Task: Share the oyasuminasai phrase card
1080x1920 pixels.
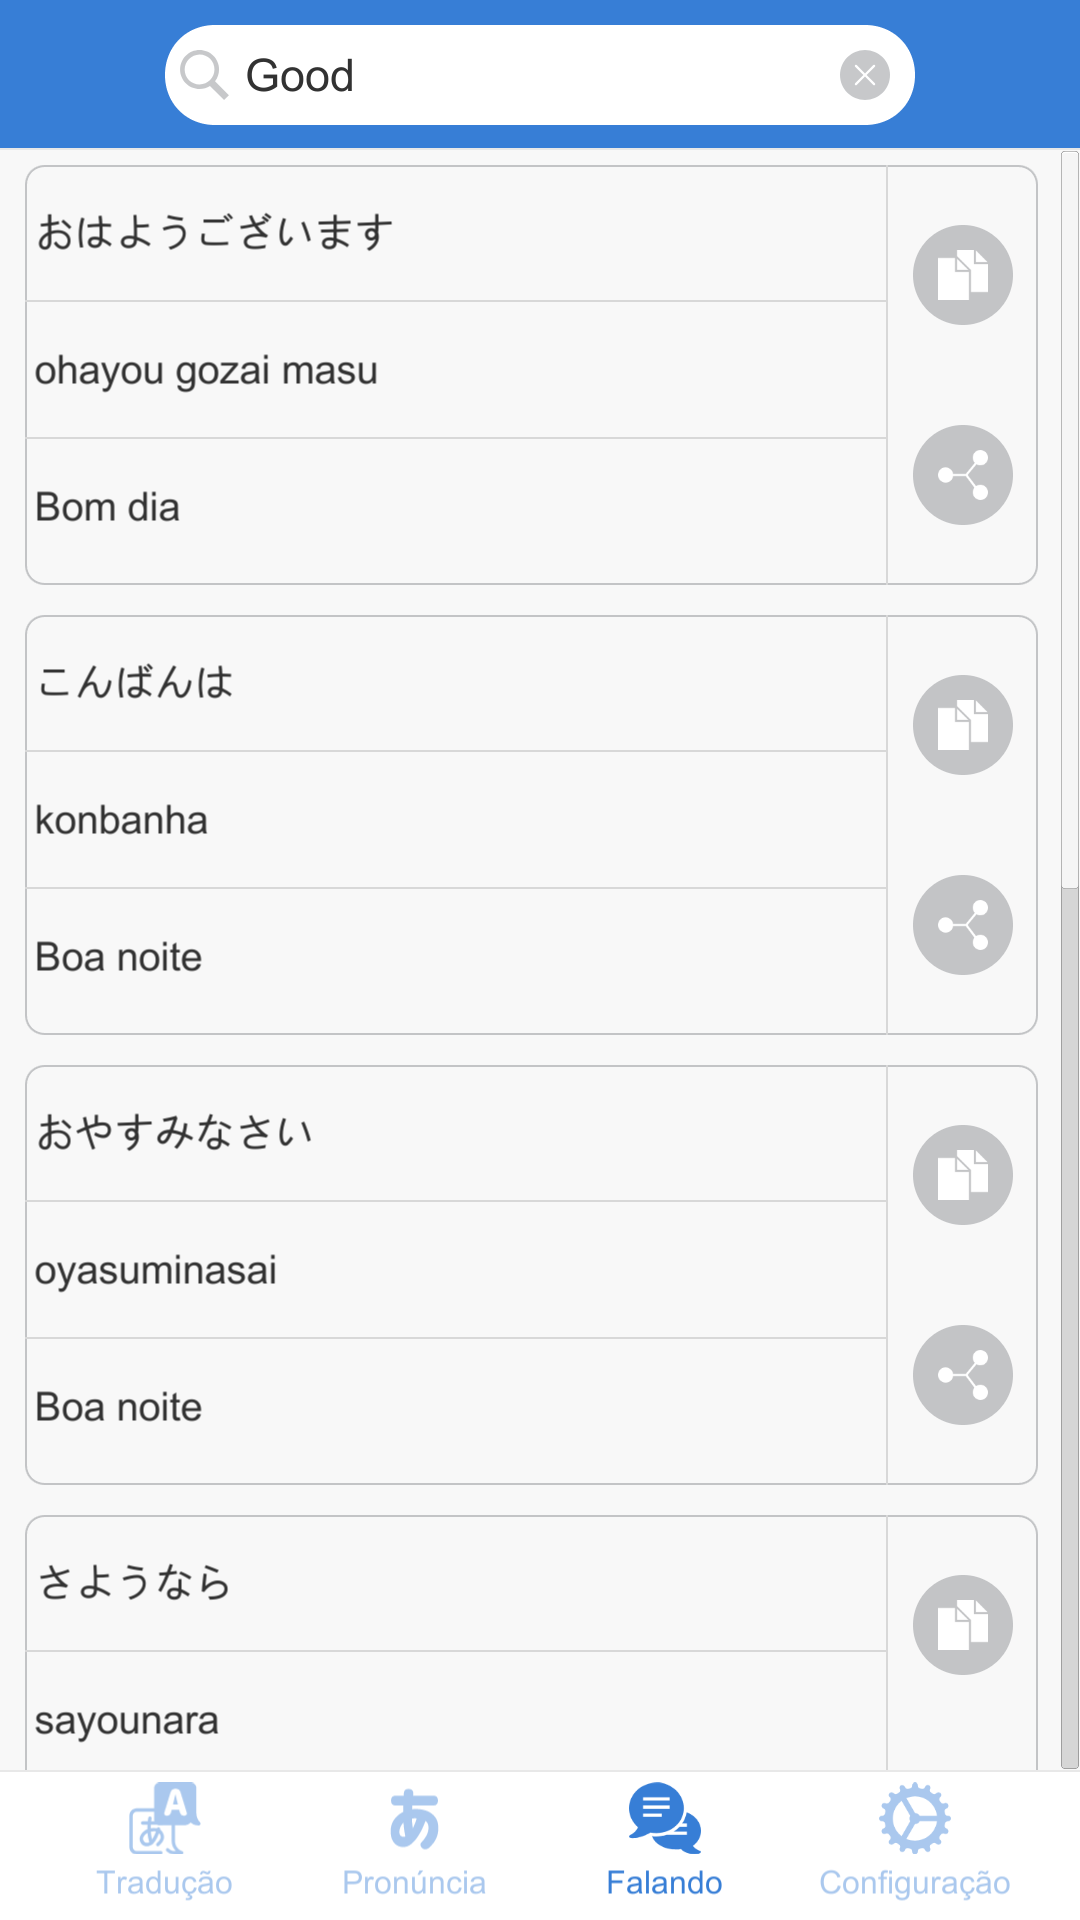Action: (962, 1375)
